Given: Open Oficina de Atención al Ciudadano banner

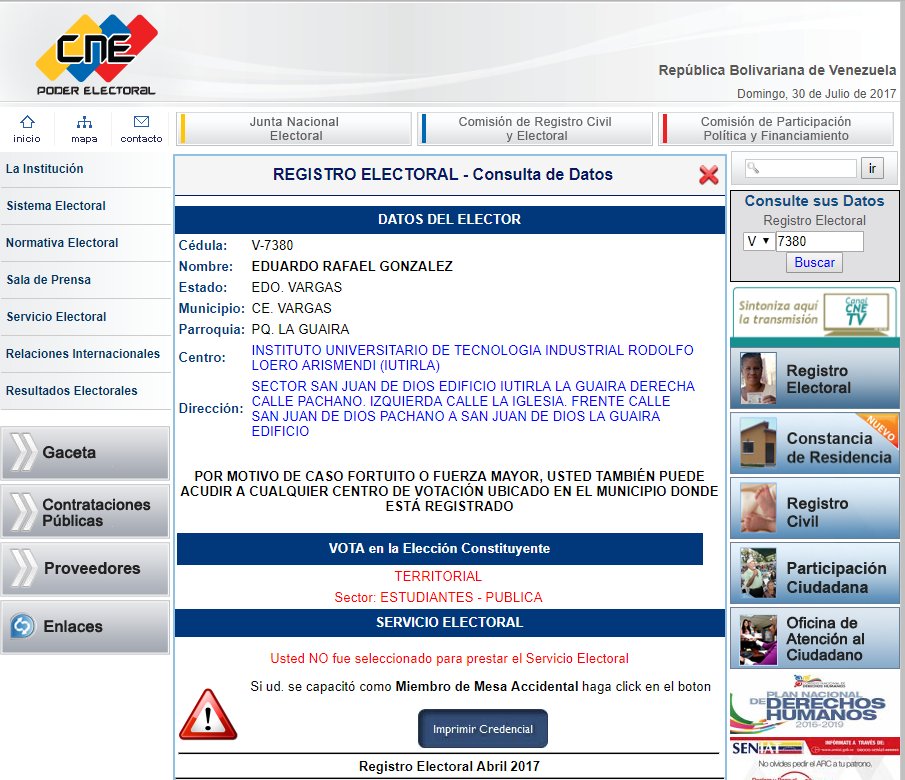Looking at the screenshot, I should pos(815,638).
